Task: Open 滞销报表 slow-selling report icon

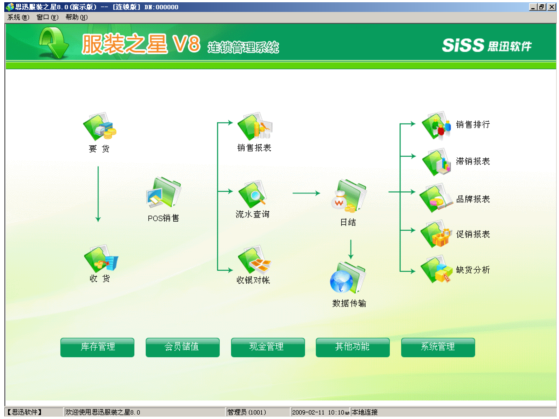Action: [x=437, y=162]
